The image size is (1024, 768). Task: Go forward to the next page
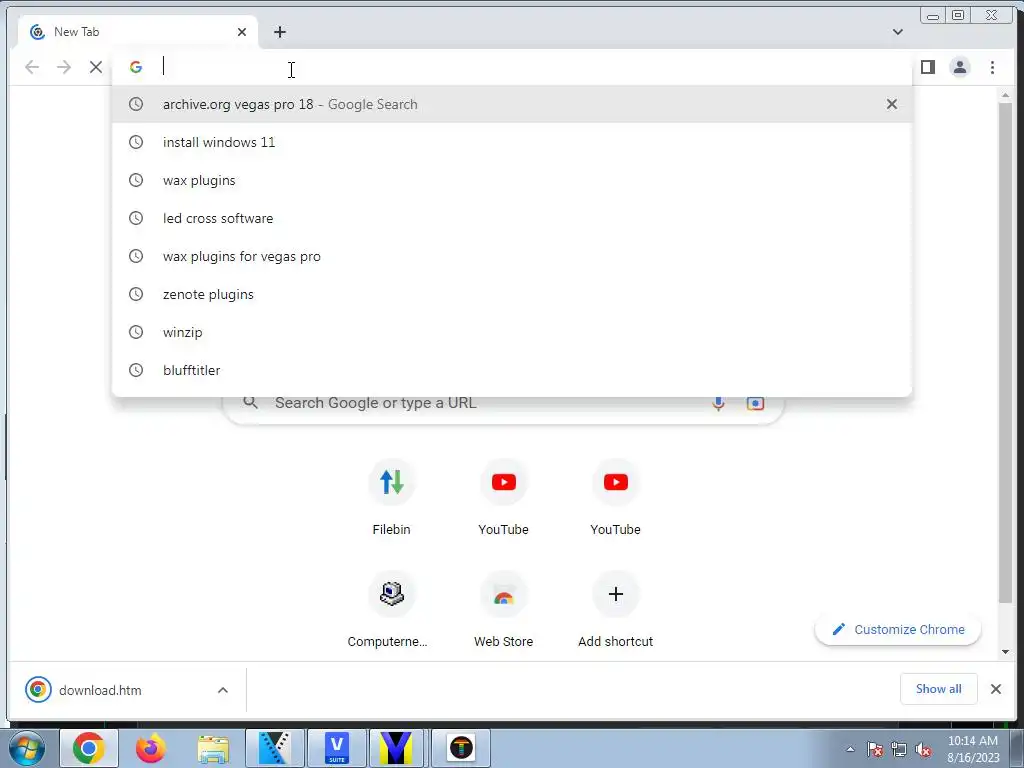pos(64,67)
